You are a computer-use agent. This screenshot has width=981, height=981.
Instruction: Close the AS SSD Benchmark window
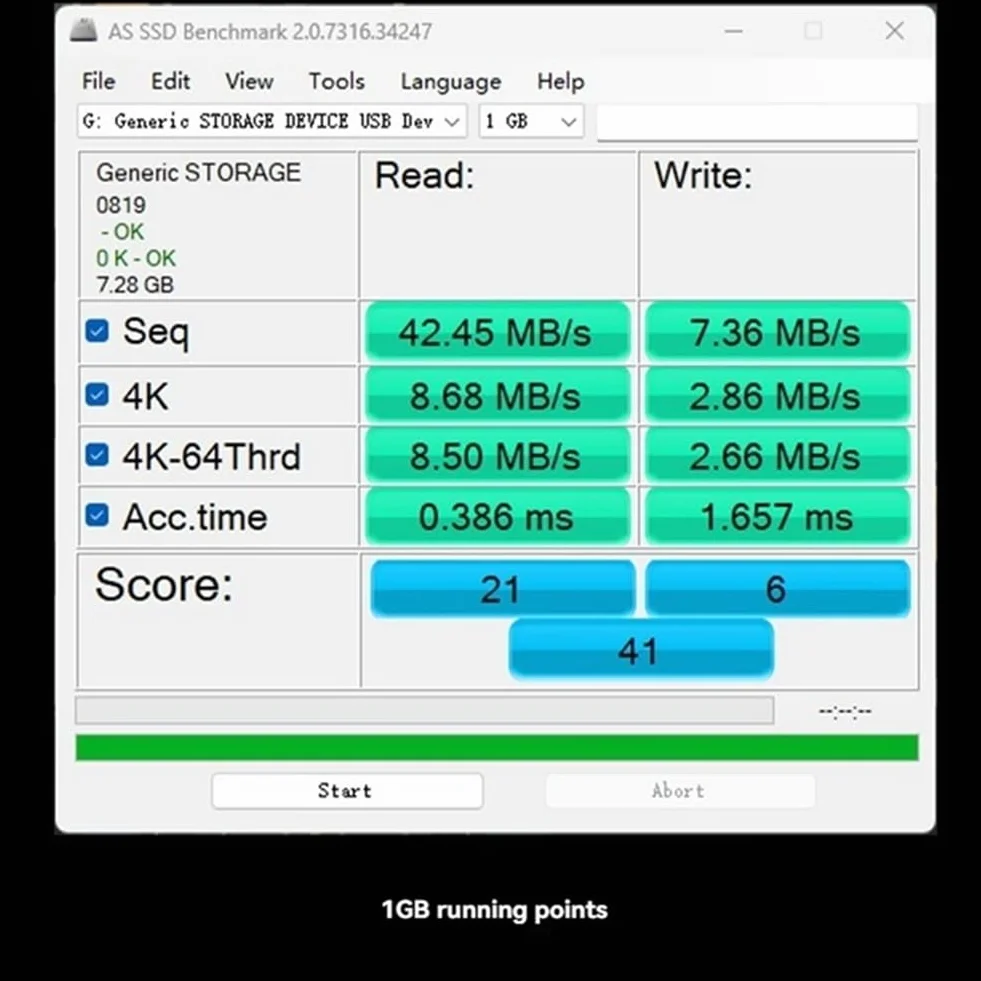895,30
